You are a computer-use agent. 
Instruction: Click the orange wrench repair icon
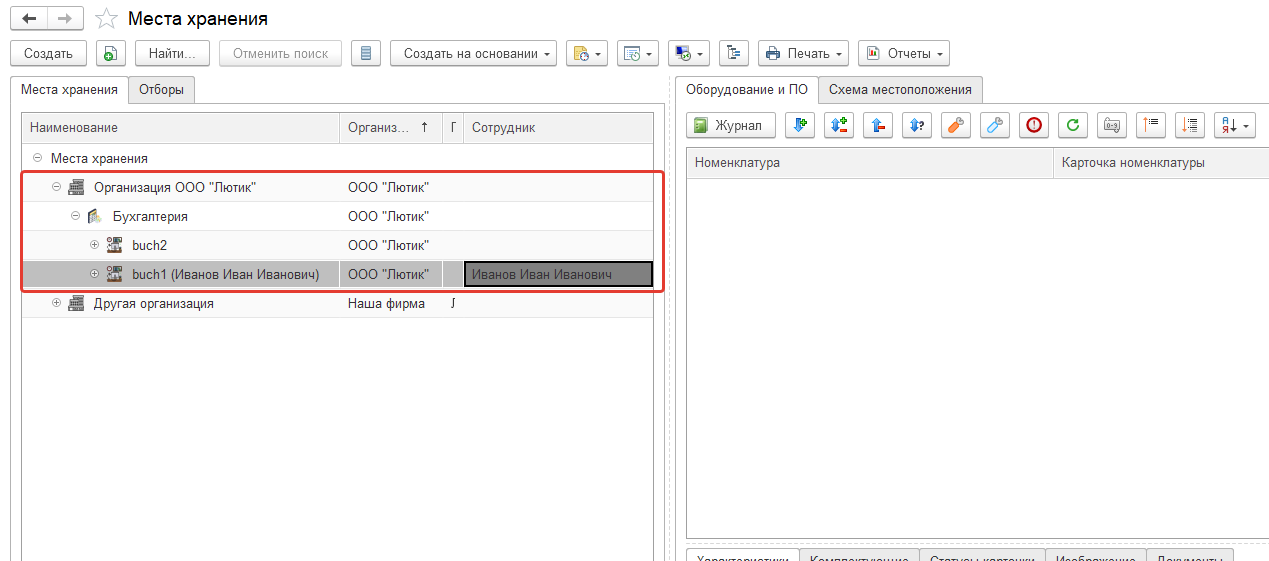pos(956,125)
